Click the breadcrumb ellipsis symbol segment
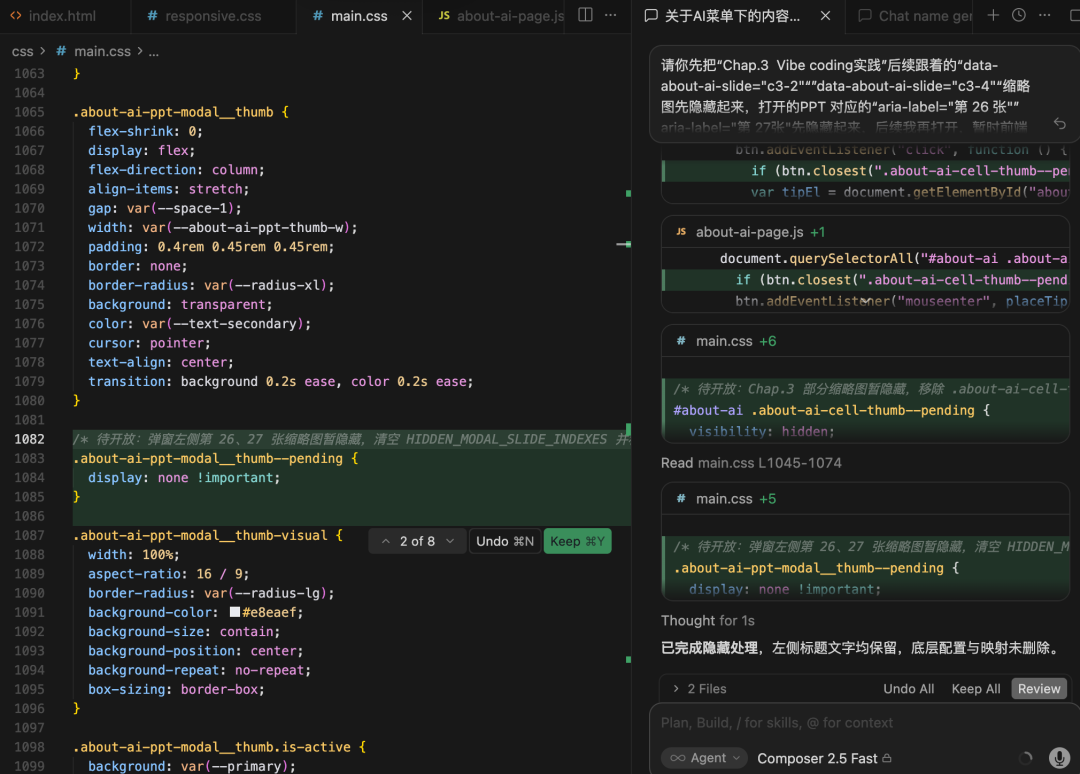 [154, 51]
